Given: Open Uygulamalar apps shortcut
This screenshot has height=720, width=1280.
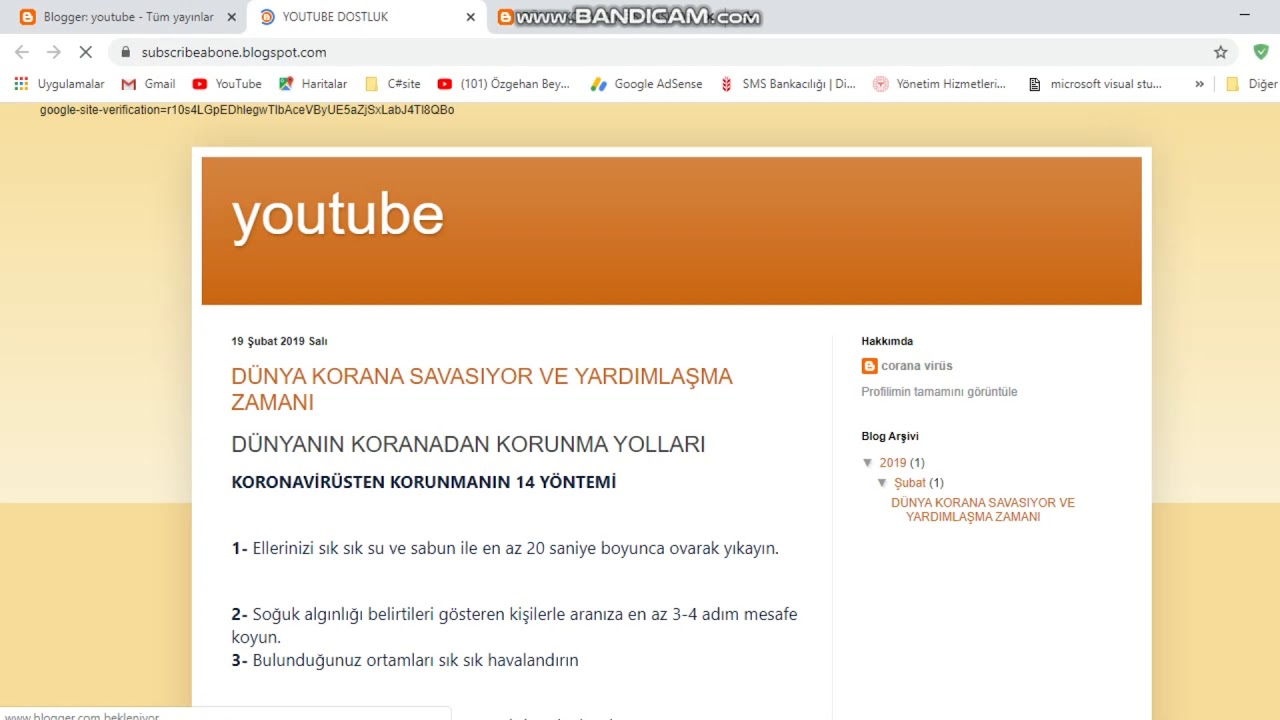Looking at the screenshot, I should [x=59, y=84].
